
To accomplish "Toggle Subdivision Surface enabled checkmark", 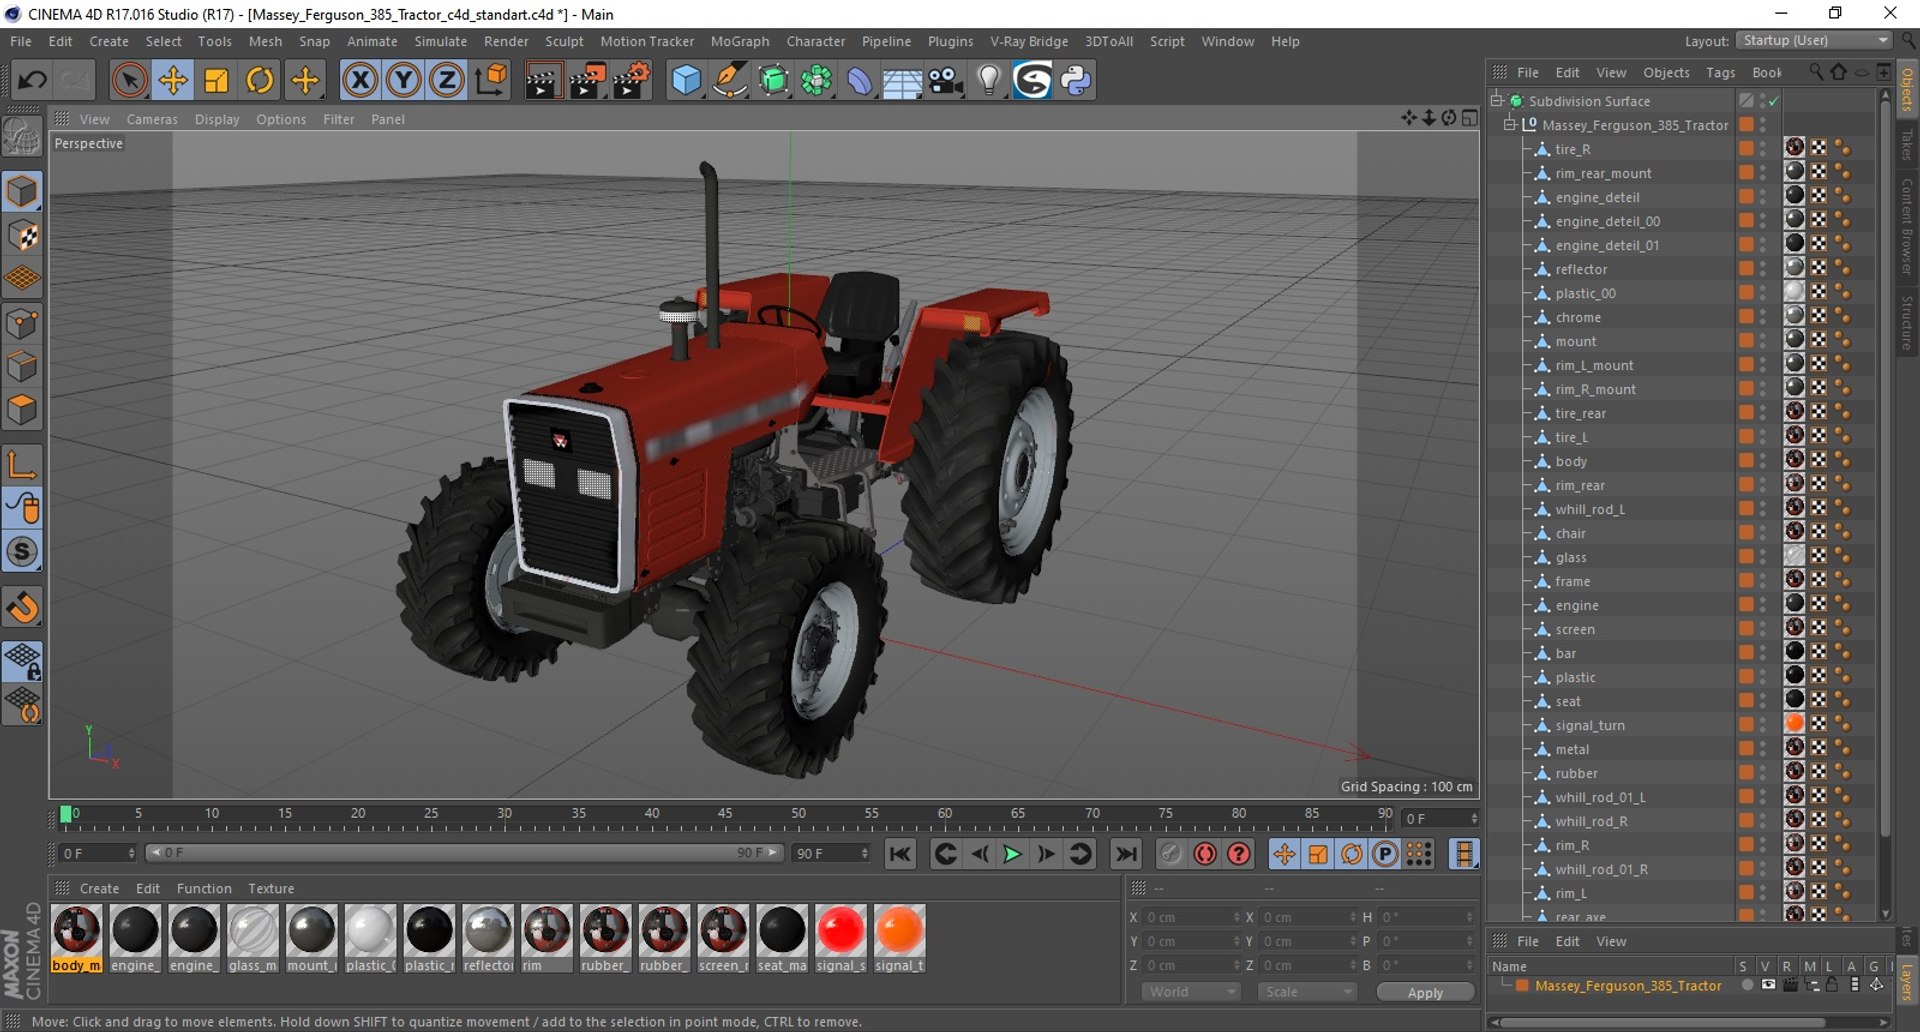I will (1773, 101).
